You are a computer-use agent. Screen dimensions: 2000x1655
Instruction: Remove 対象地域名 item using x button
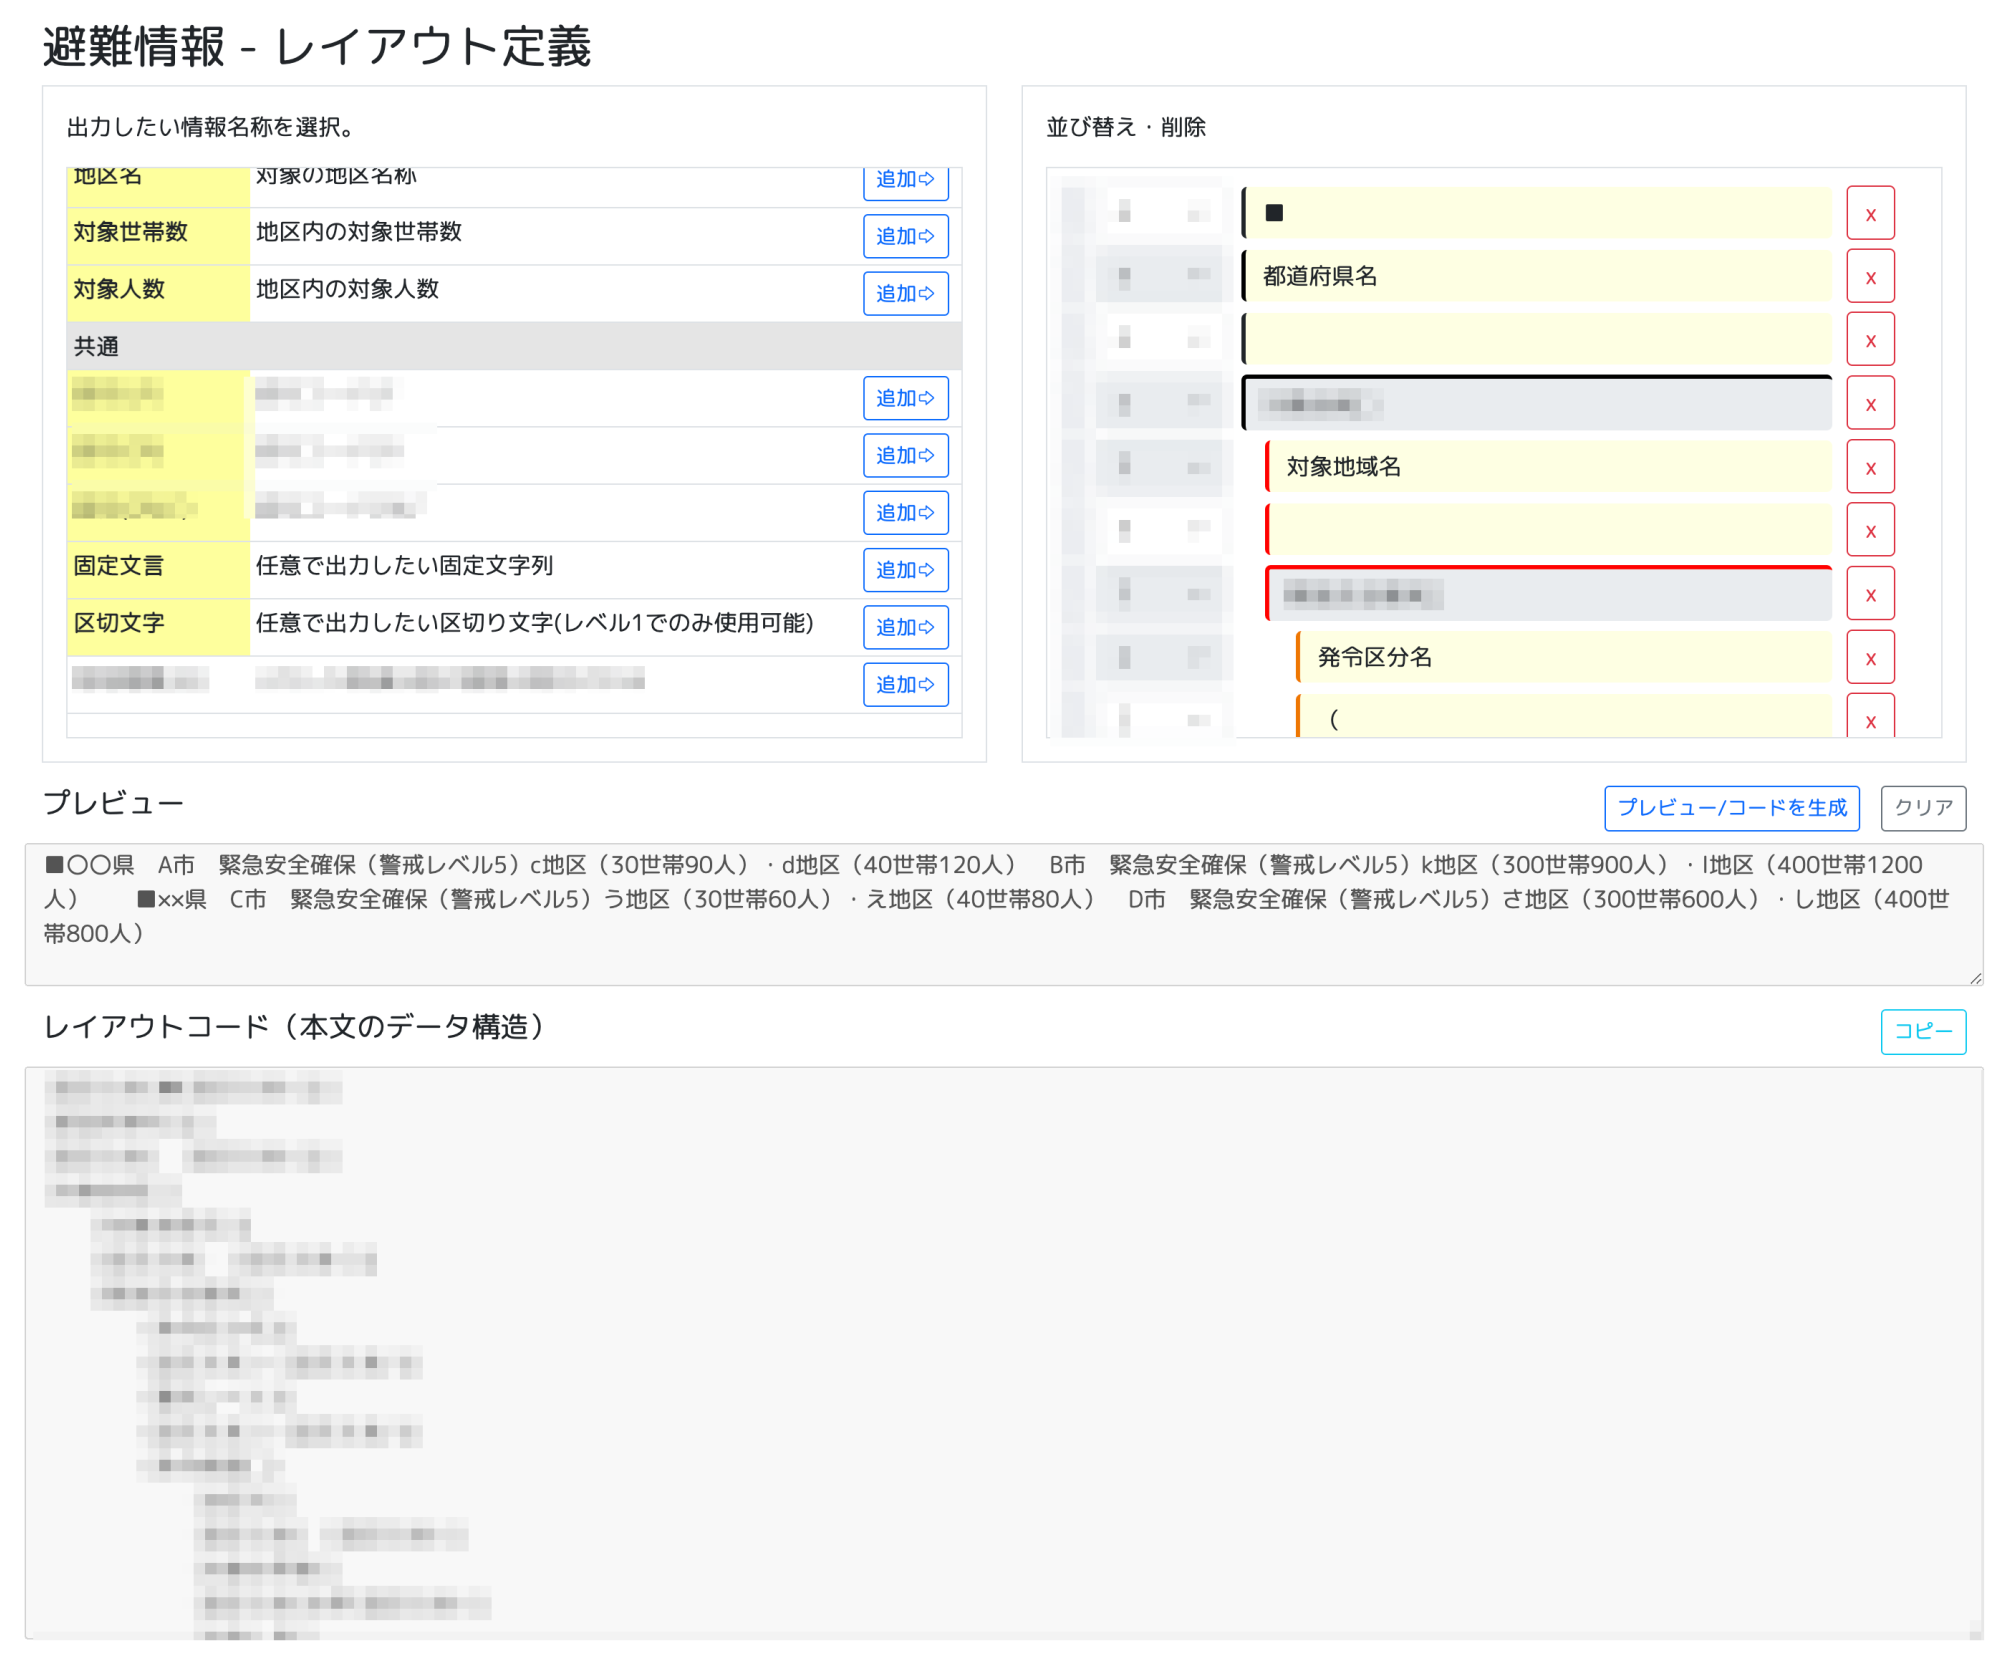click(1869, 467)
